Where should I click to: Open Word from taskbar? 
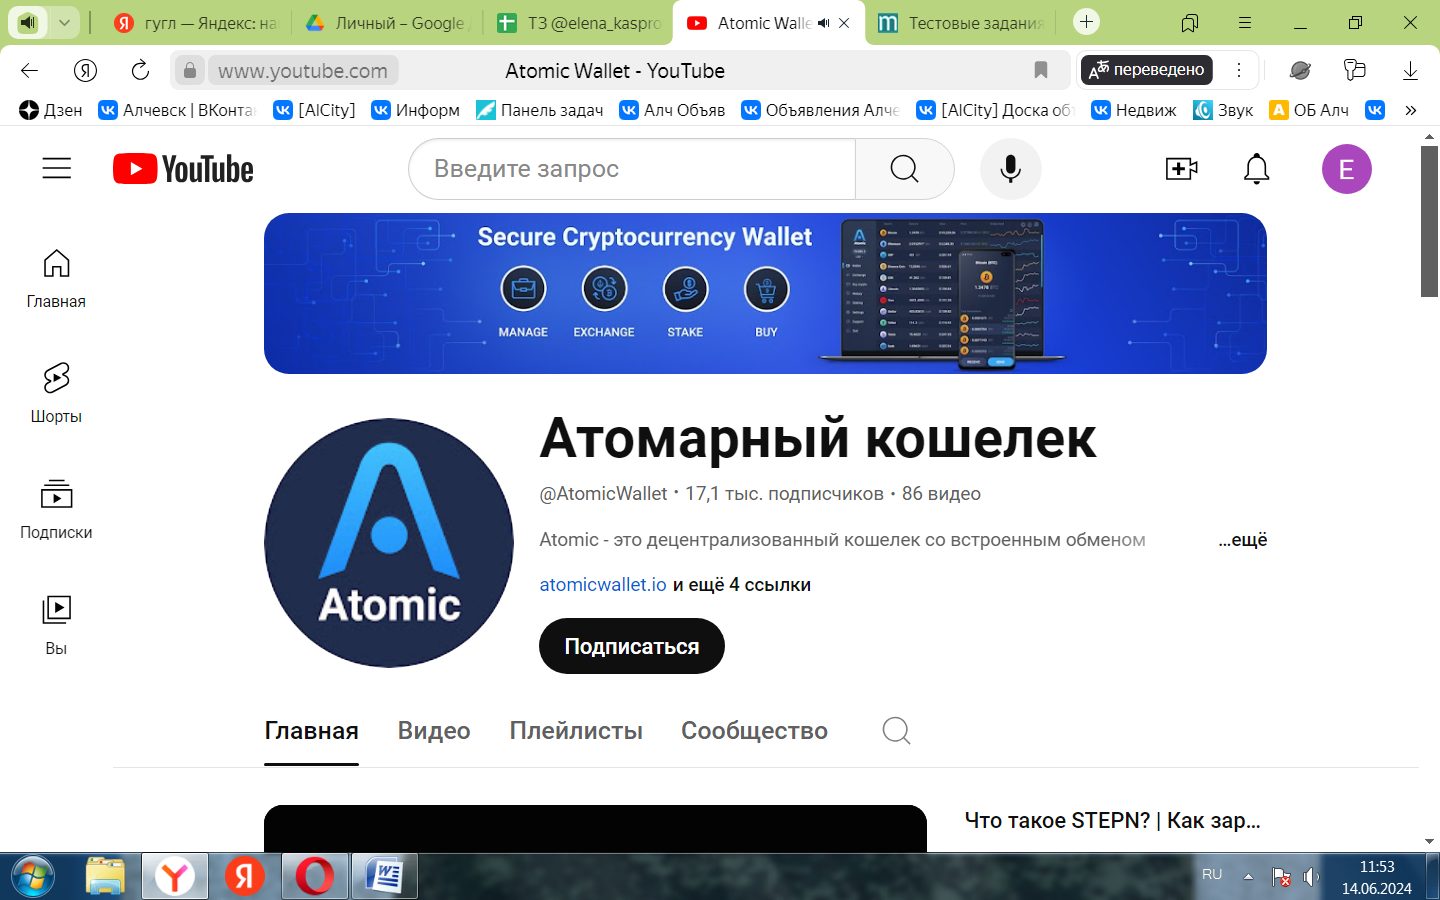pos(384,877)
